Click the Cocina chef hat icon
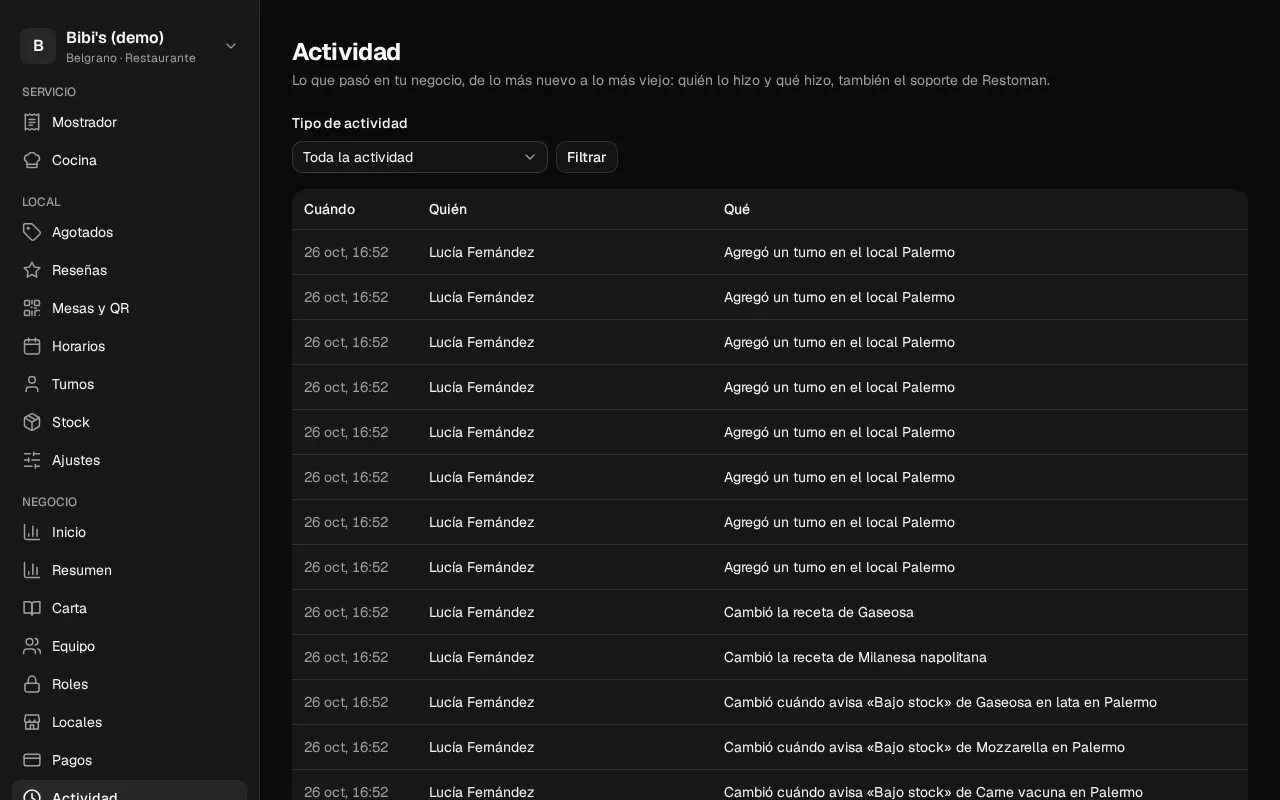This screenshot has height=800, width=1280. [32, 160]
